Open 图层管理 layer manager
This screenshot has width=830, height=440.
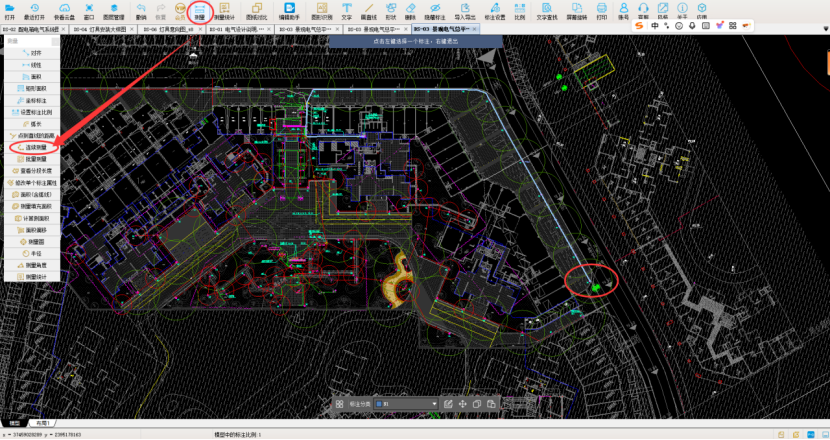114,11
